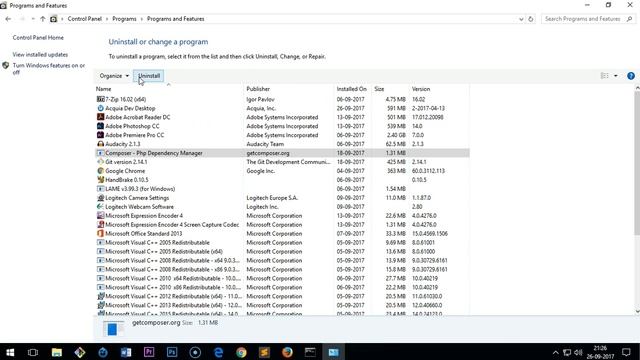Click Igor Pavlov publisher cell

260,99
